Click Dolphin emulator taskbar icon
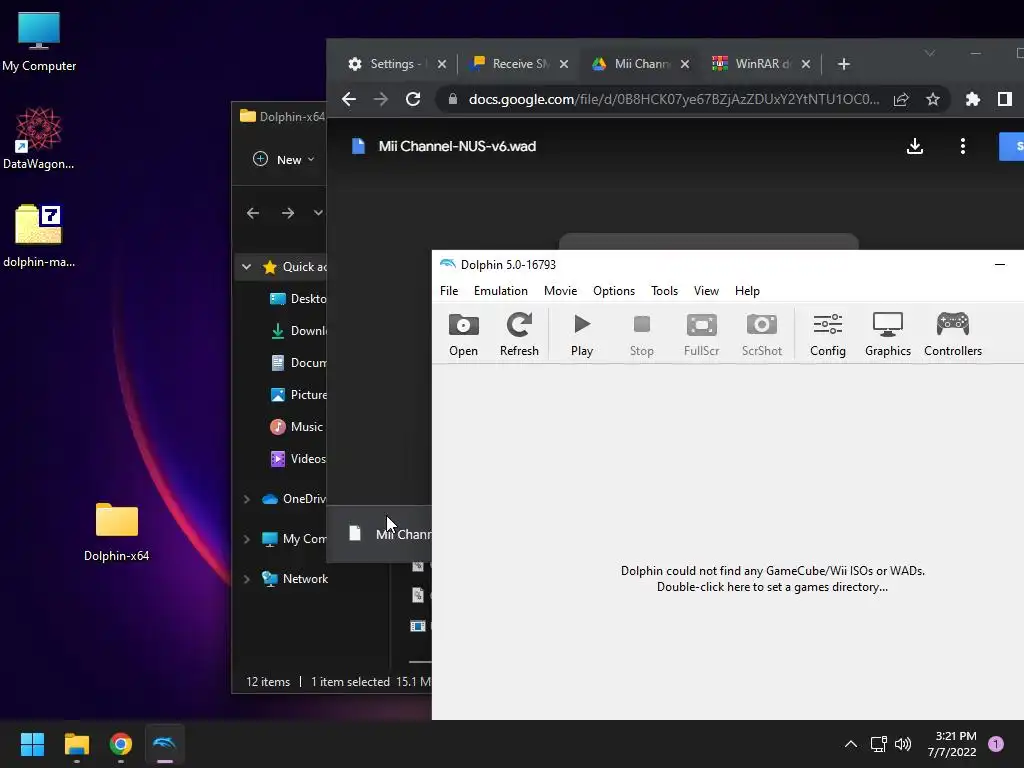 pyautogui.click(x=165, y=744)
